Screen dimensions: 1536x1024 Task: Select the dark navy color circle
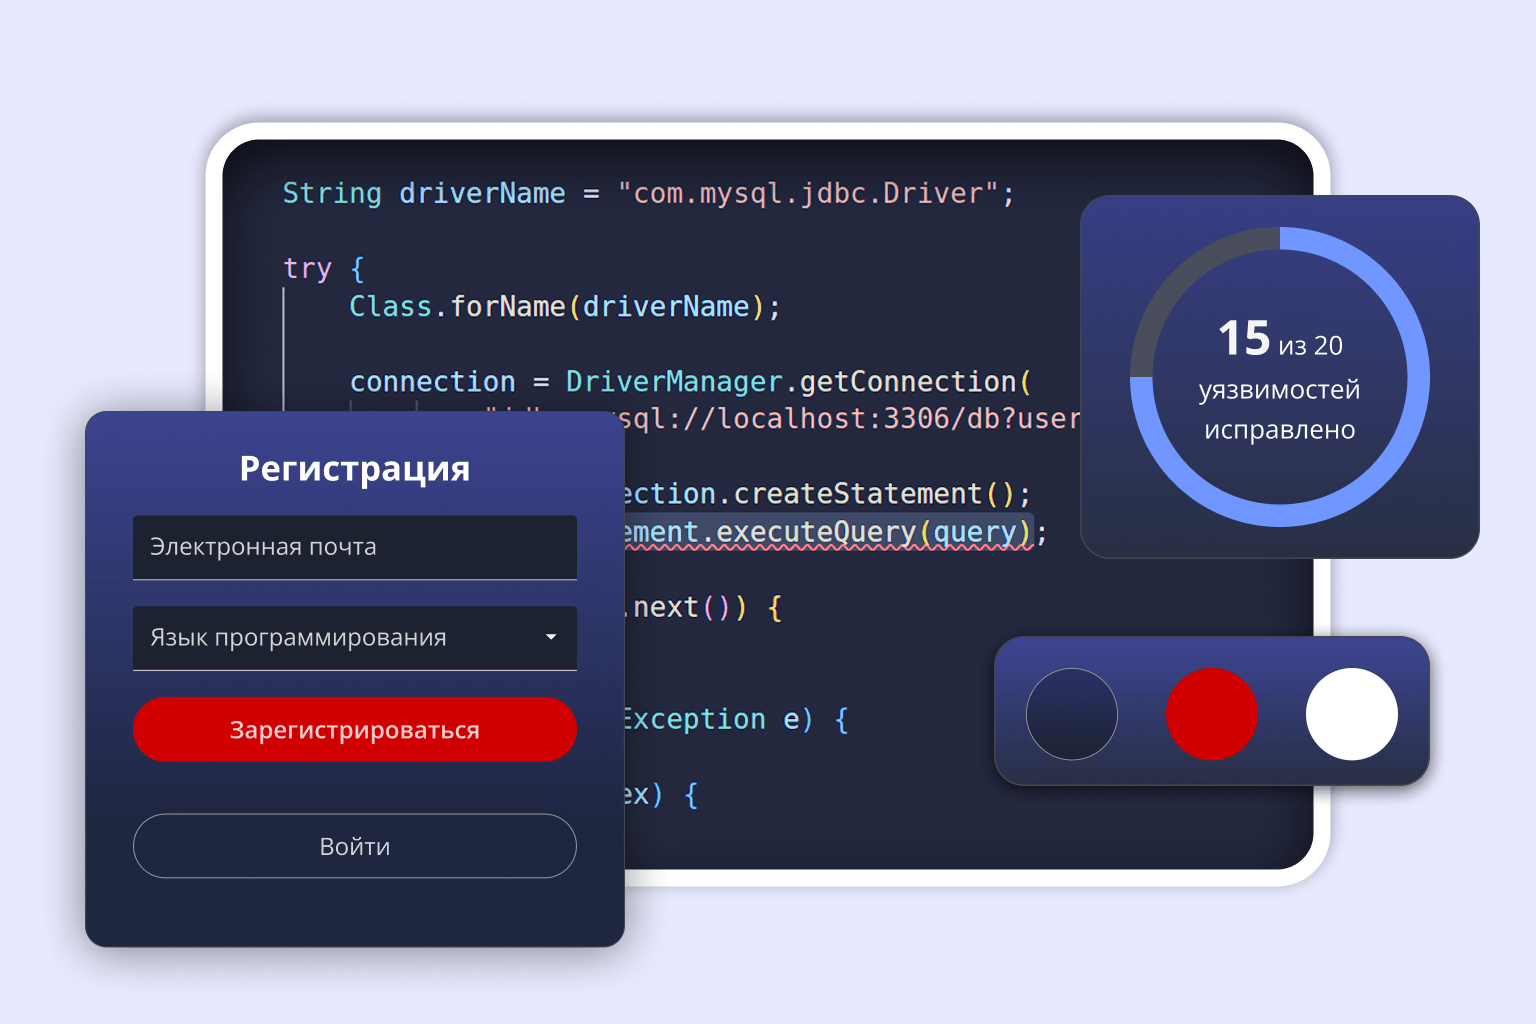pyautogui.click(x=1071, y=714)
